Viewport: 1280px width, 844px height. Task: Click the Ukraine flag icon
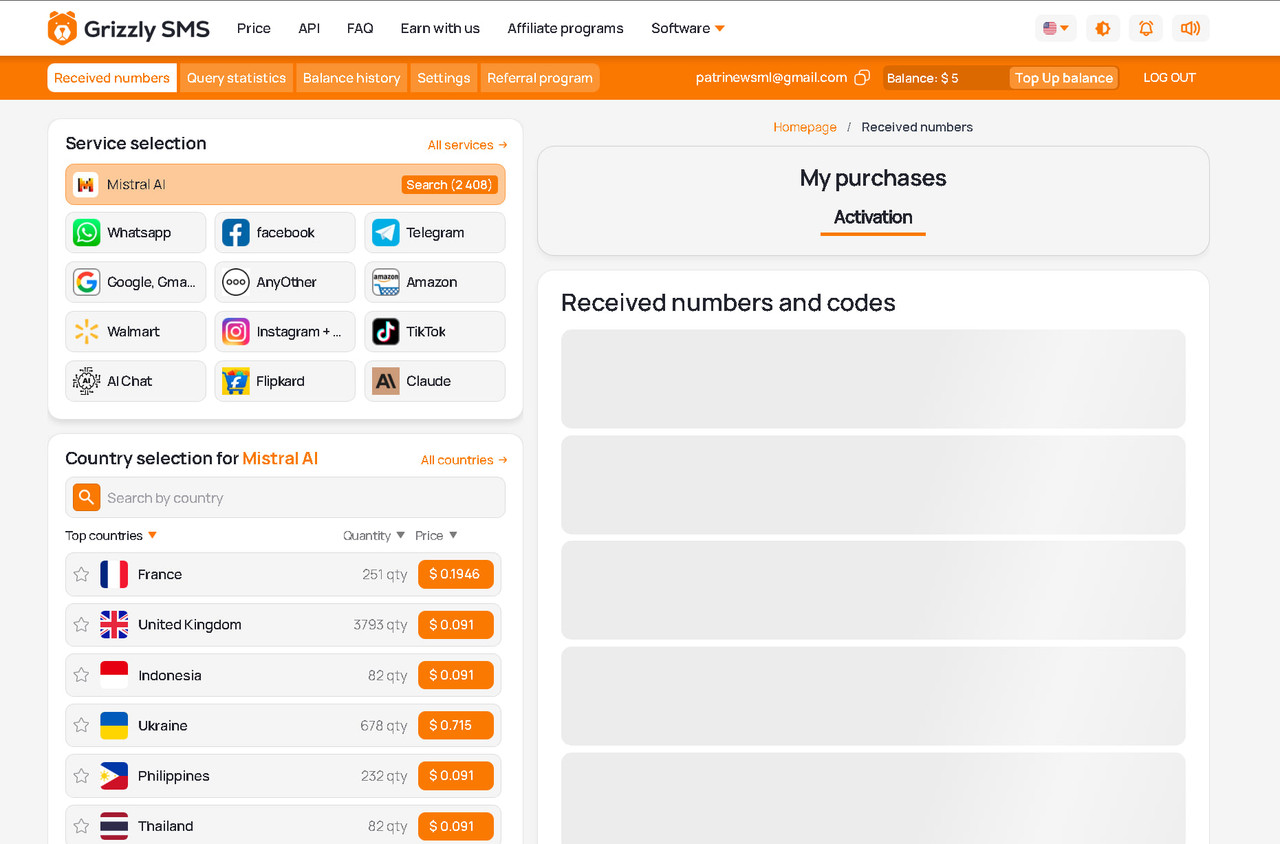click(x=114, y=725)
